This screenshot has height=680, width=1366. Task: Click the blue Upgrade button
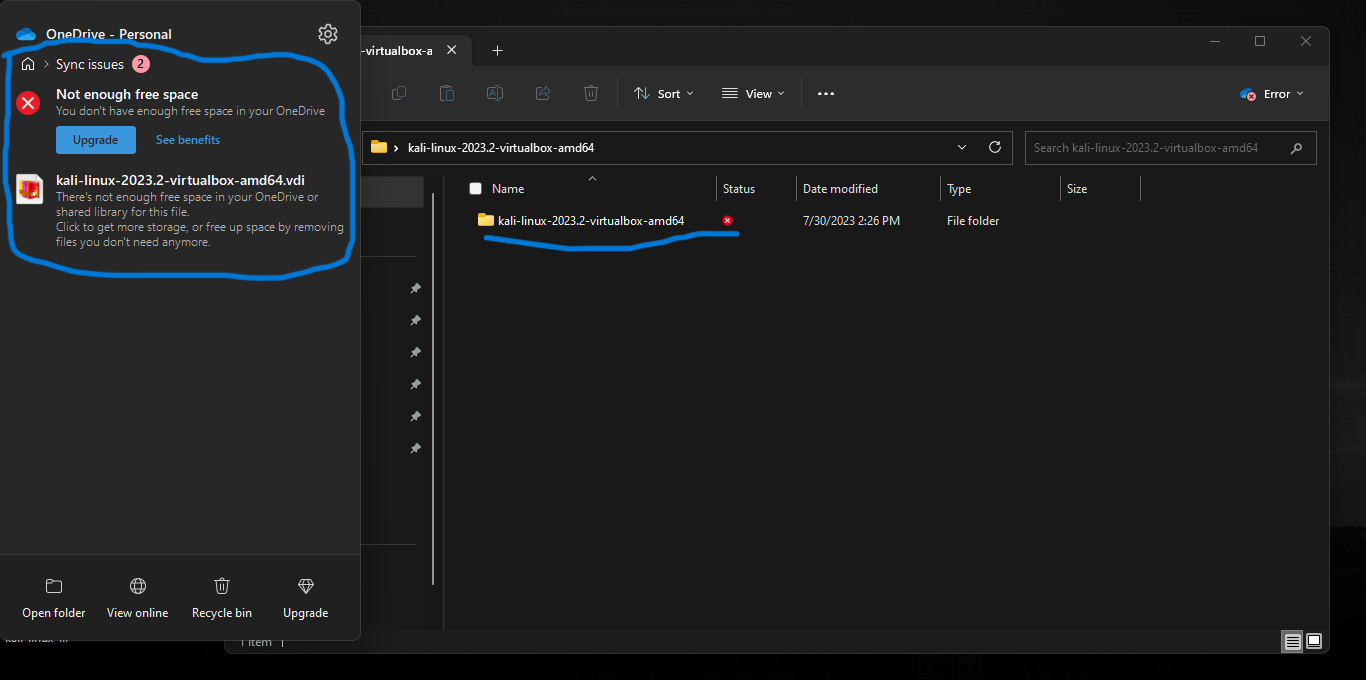pos(96,140)
